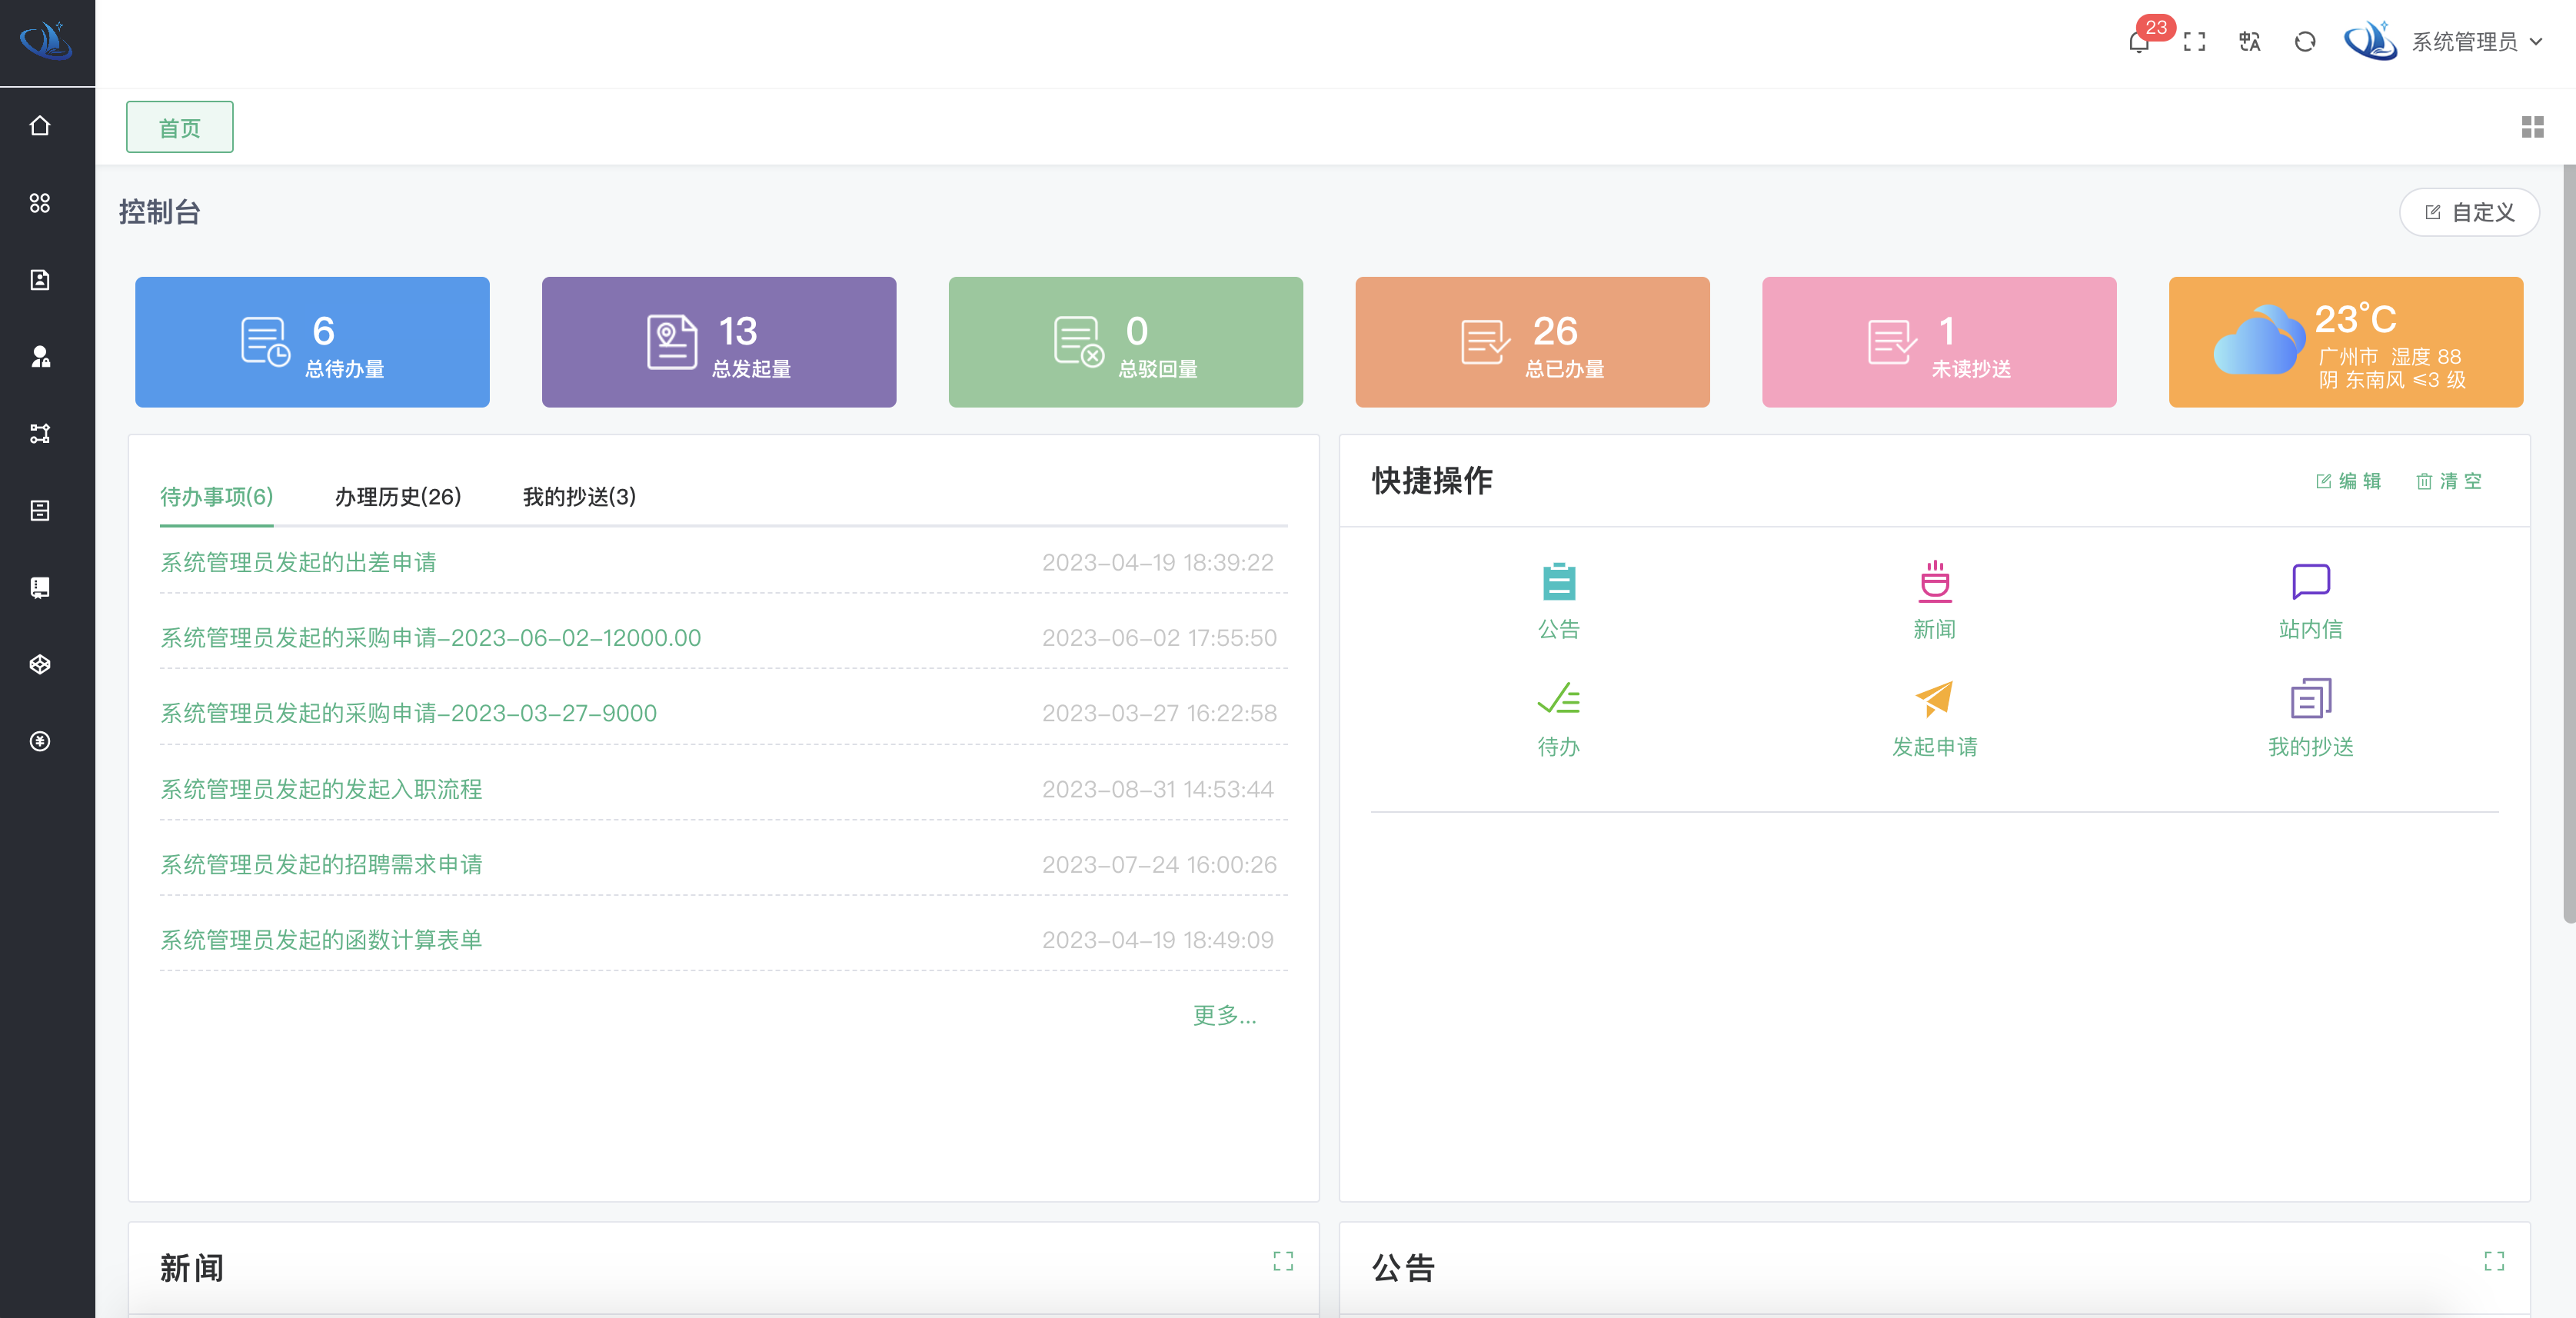Open the 发起申请 paper plane icon
2576x1318 pixels.
(1935, 698)
